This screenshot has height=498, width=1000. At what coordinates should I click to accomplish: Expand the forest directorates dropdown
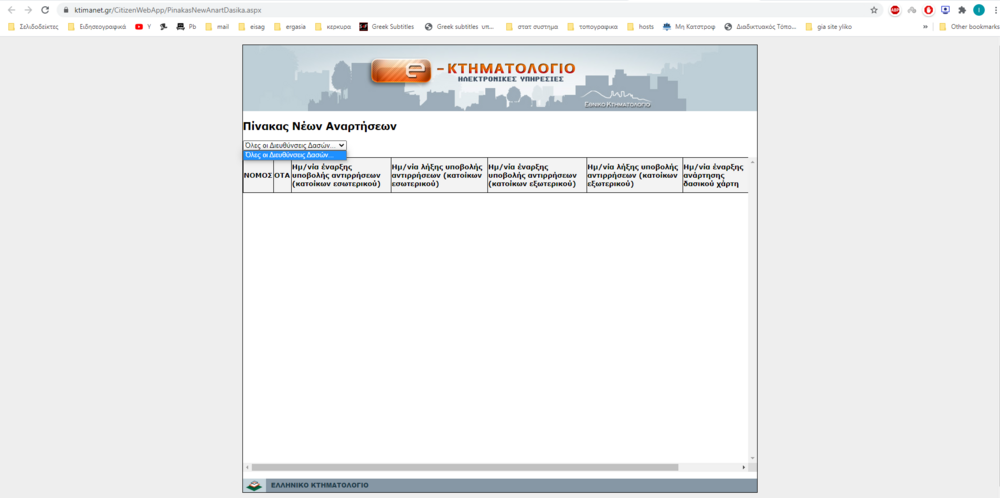[x=294, y=145]
